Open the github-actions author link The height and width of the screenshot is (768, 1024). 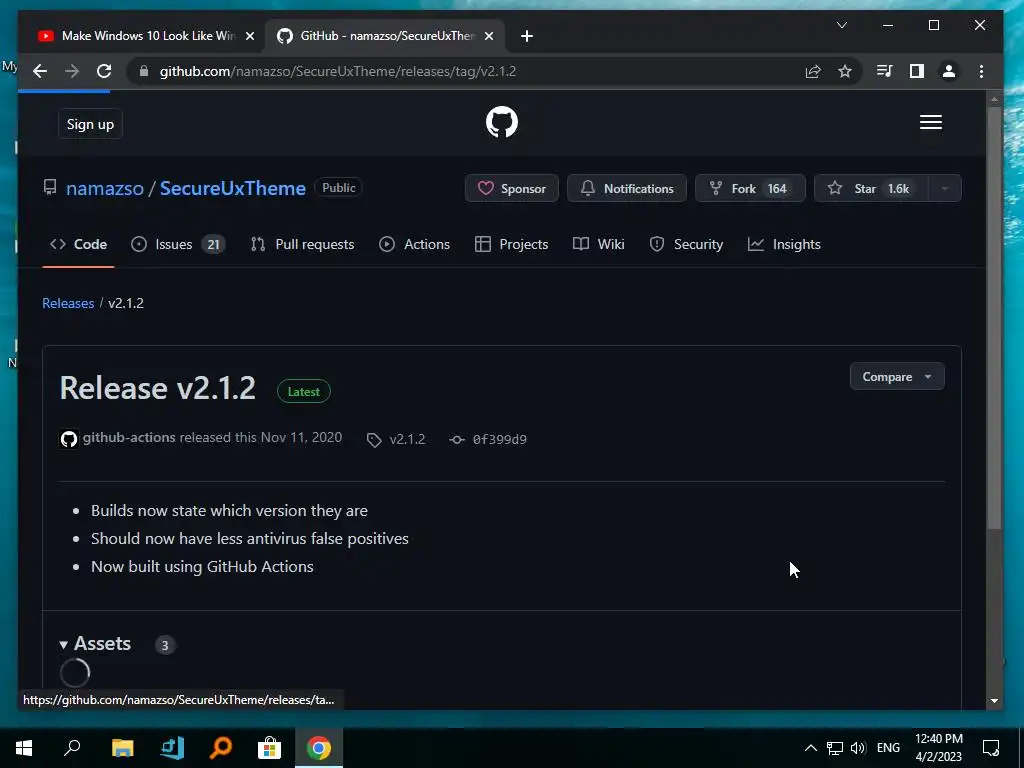(129, 438)
